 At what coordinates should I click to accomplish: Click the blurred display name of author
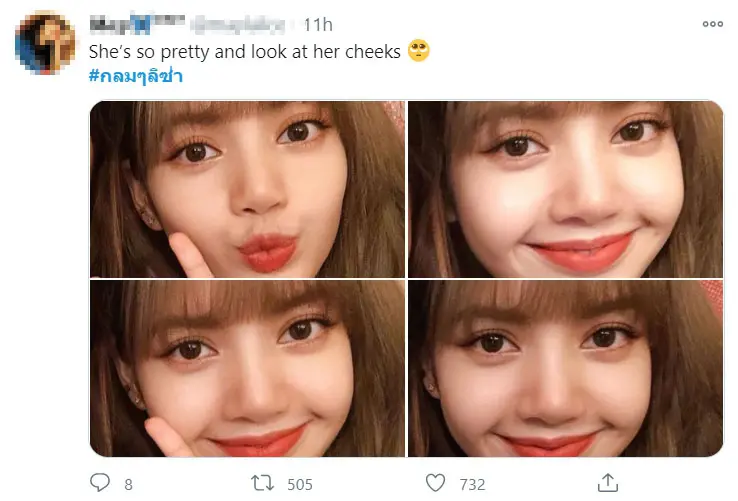122,22
